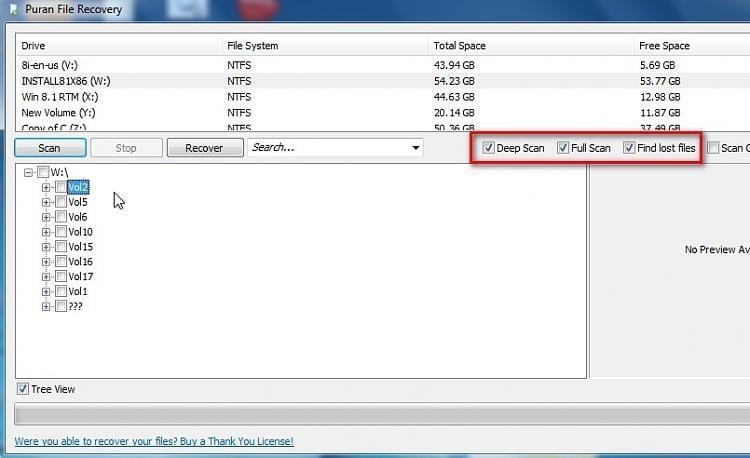The height and width of the screenshot is (458, 750).
Task: Disable the Full Scan option
Action: [563, 148]
